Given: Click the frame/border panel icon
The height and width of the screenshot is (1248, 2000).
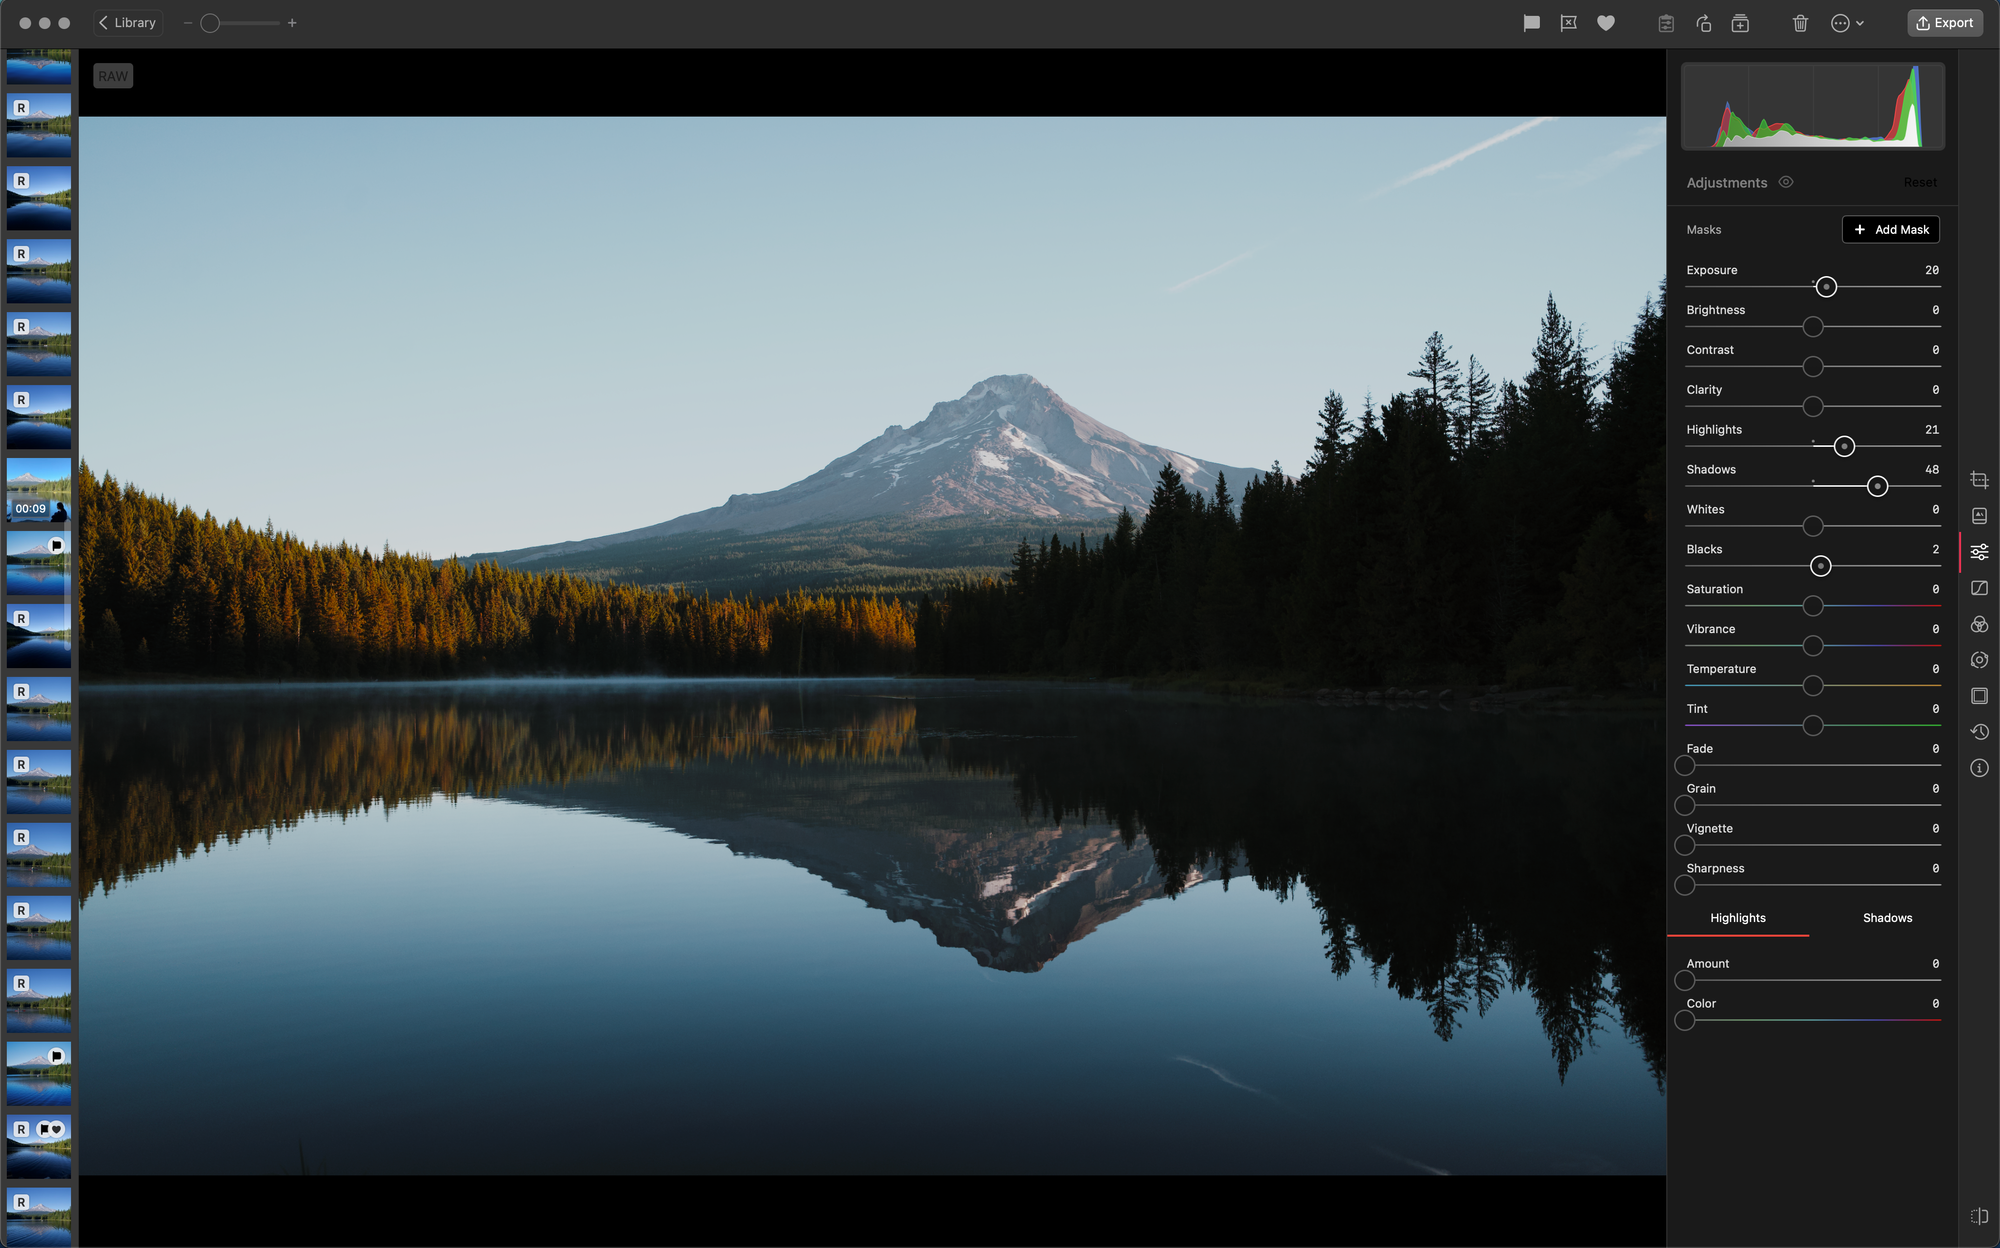Looking at the screenshot, I should [1979, 696].
